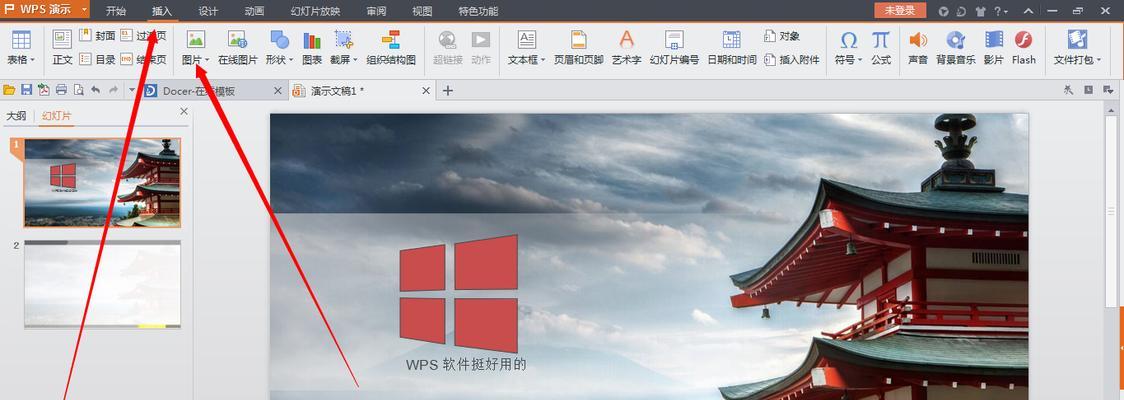Insert a 公式 formula
Image resolution: width=1124 pixels, height=400 pixels.
[x=881, y=48]
